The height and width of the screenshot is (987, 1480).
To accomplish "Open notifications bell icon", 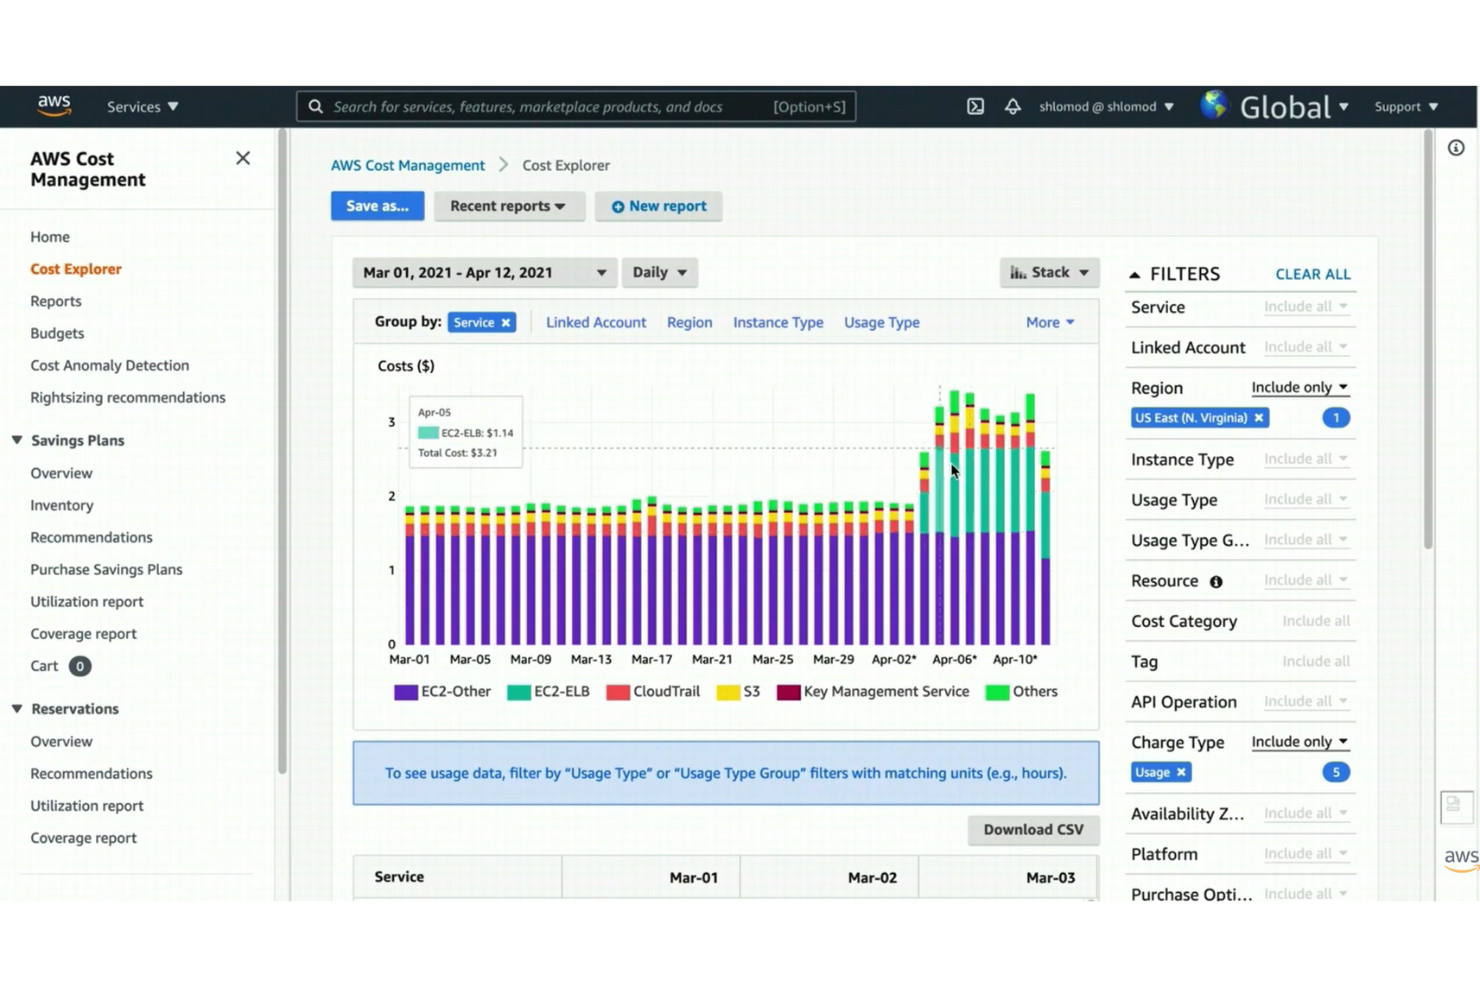I will [1012, 106].
